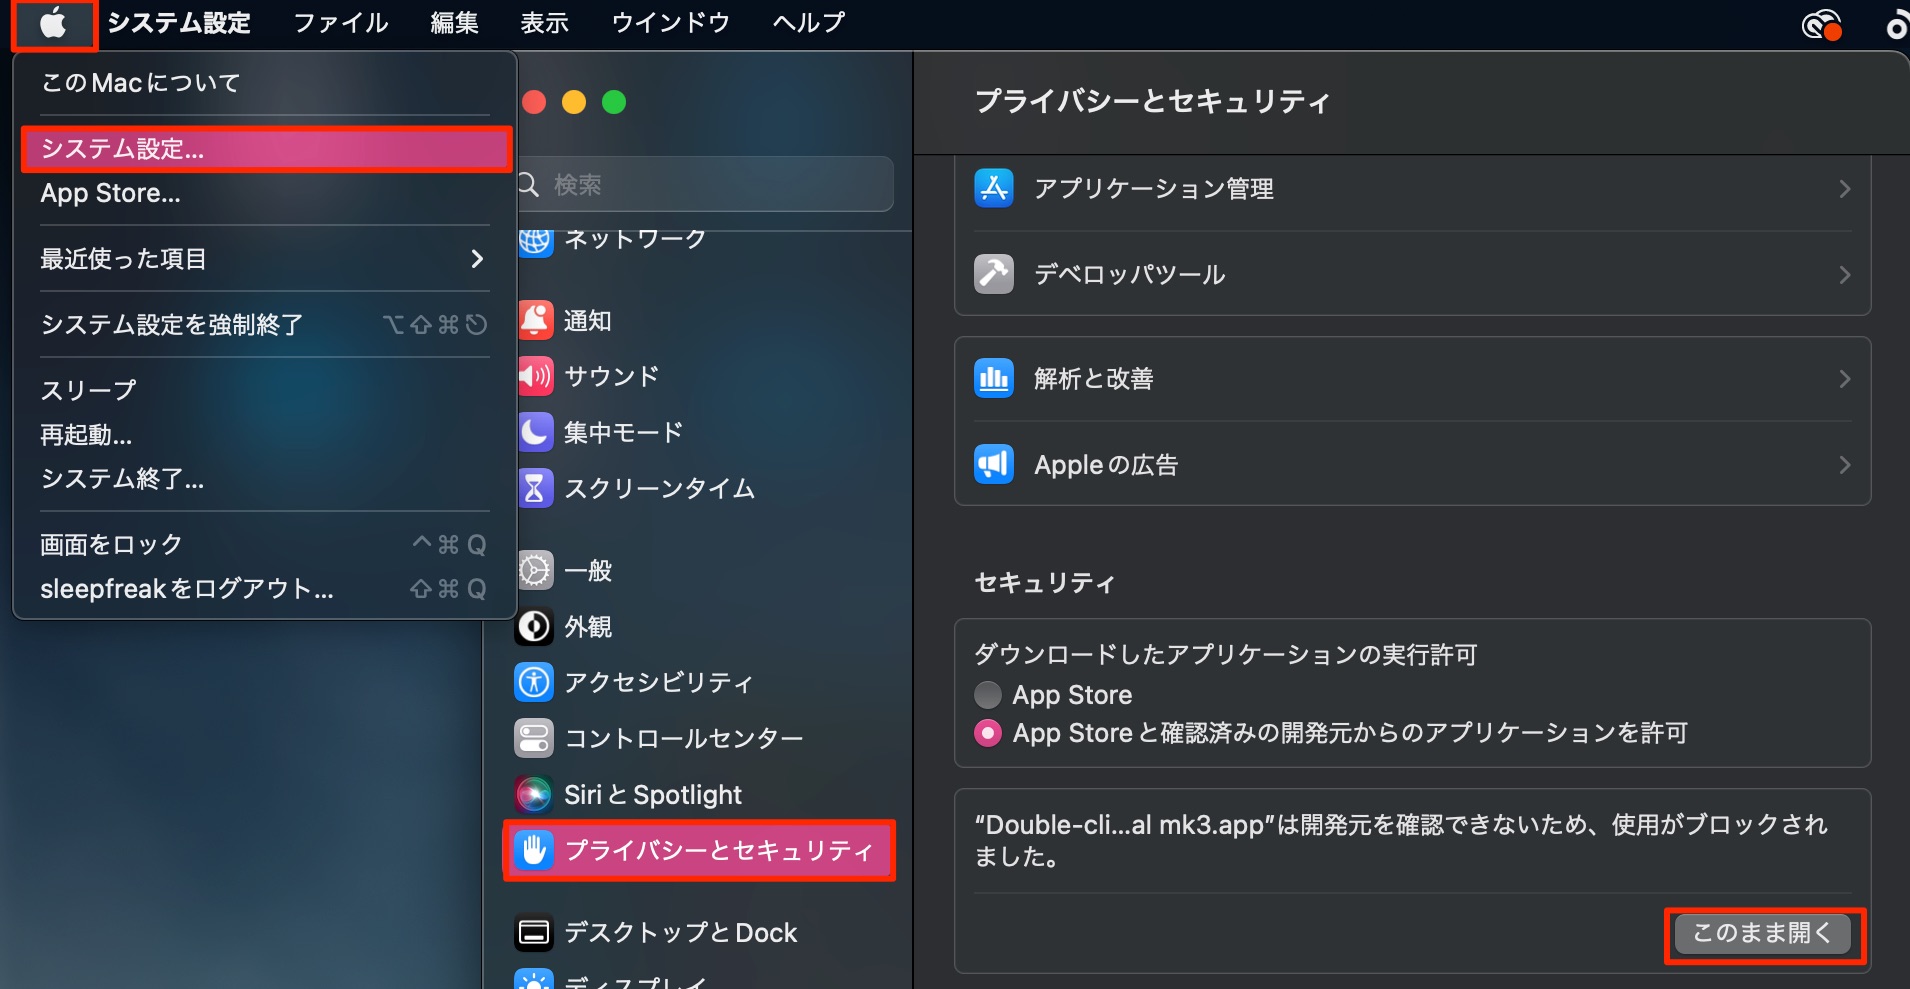Click the Siri と Spotlight icon

tap(535, 794)
